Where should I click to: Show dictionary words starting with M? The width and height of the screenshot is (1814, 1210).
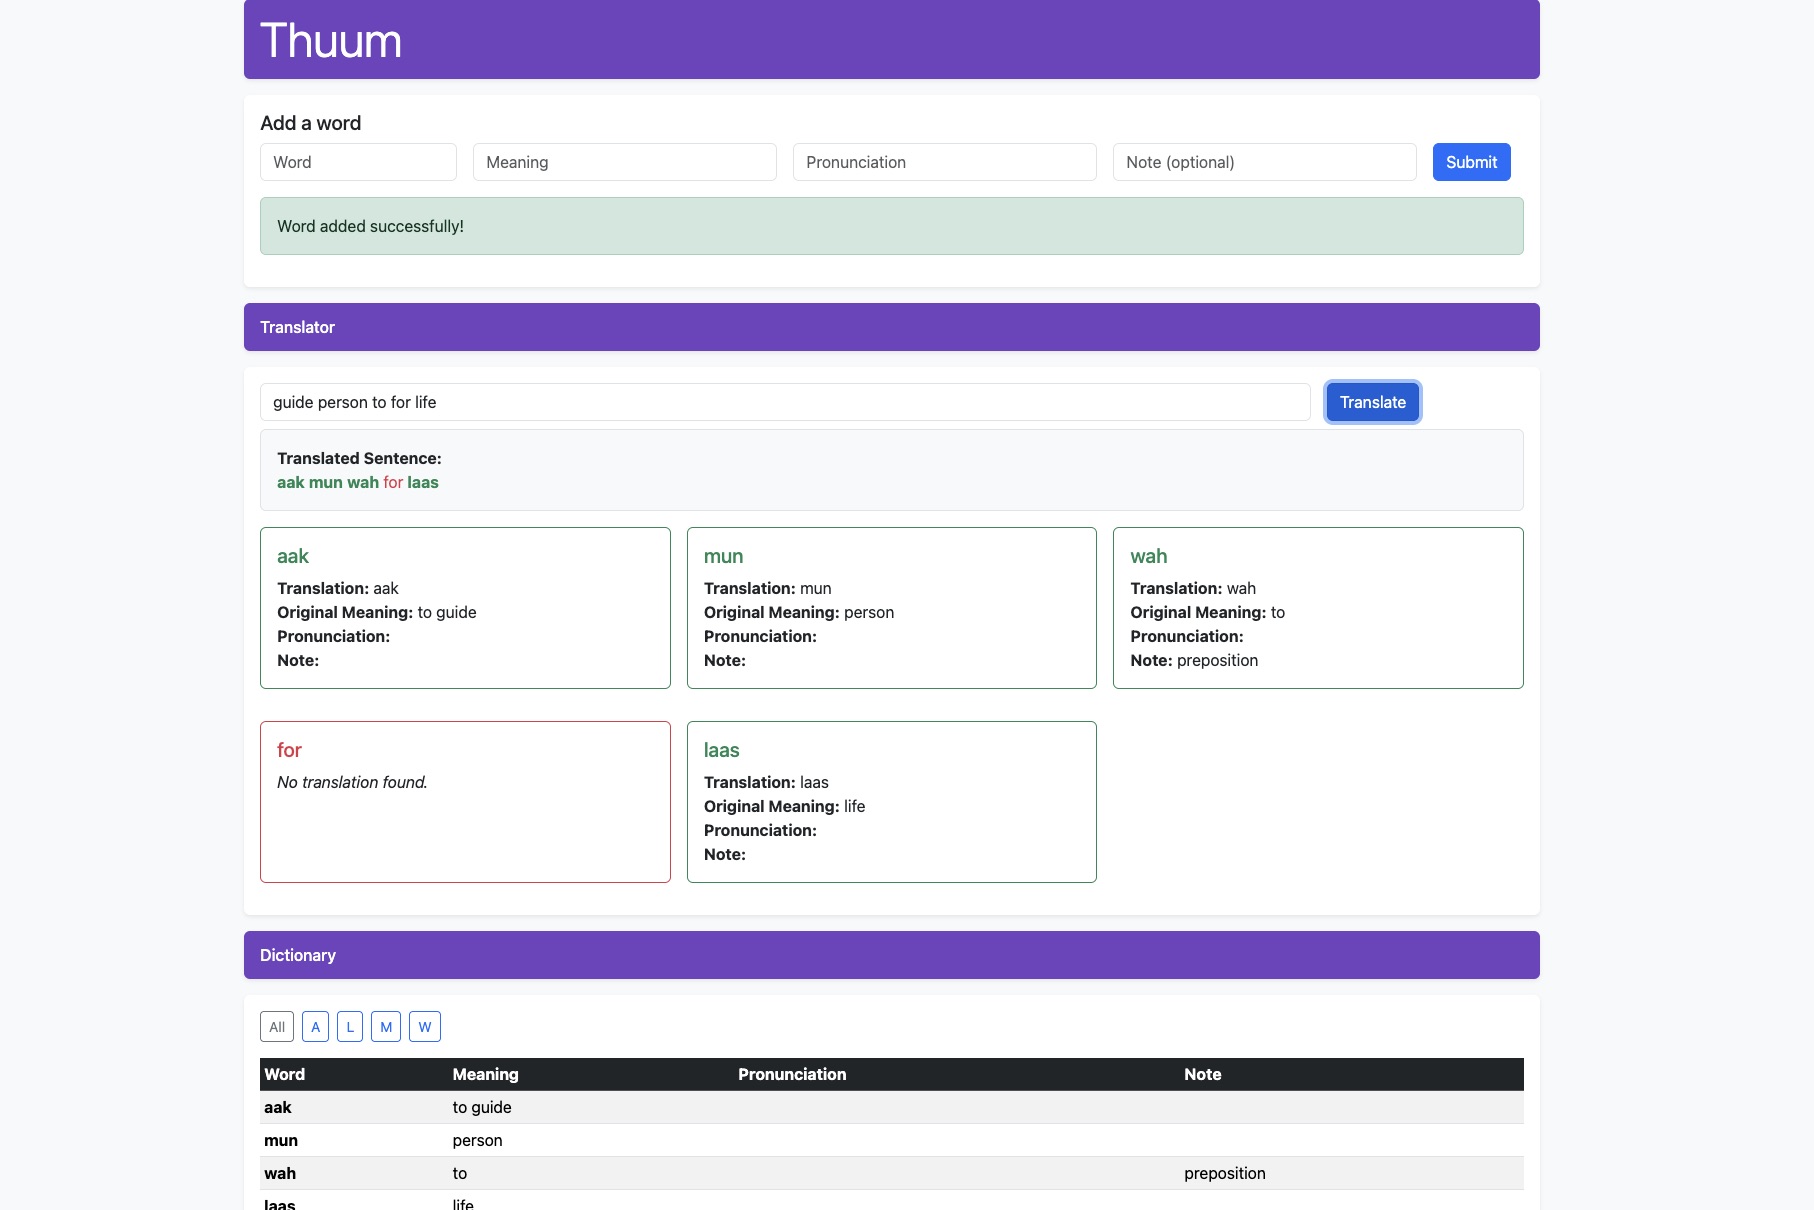[x=386, y=1027]
